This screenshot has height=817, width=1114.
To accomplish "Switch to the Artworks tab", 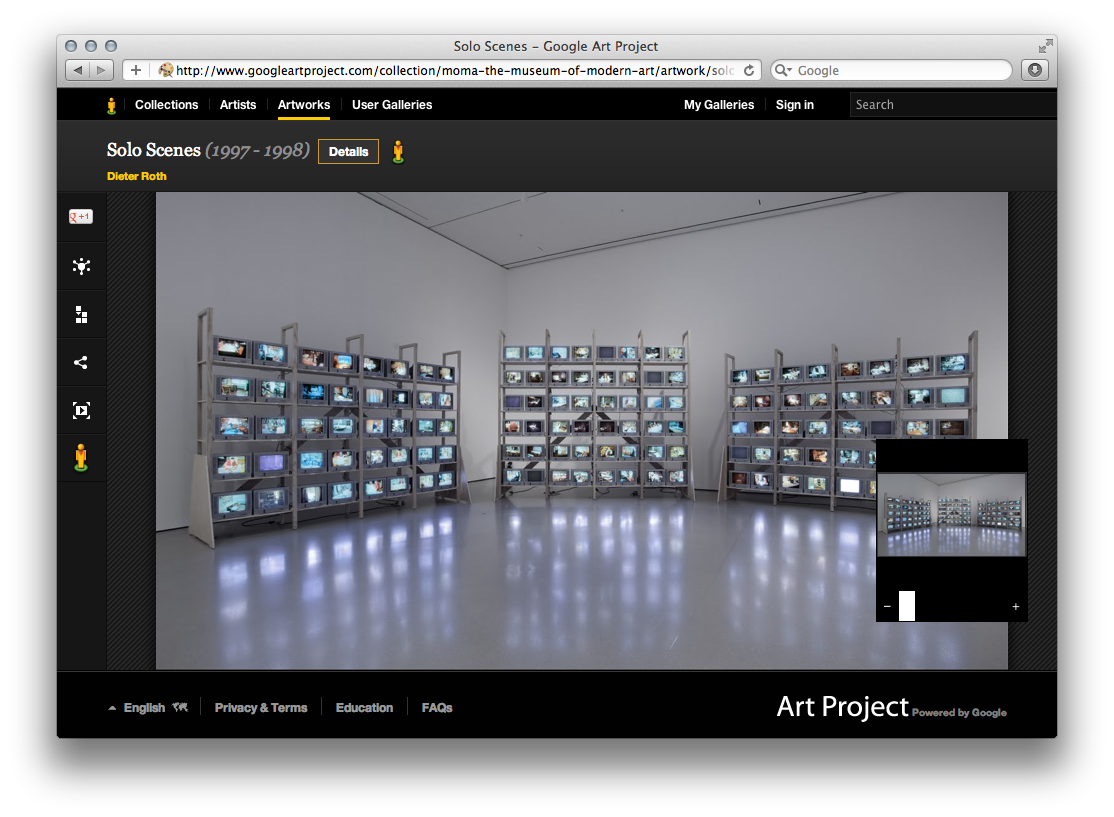I will [x=303, y=104].
